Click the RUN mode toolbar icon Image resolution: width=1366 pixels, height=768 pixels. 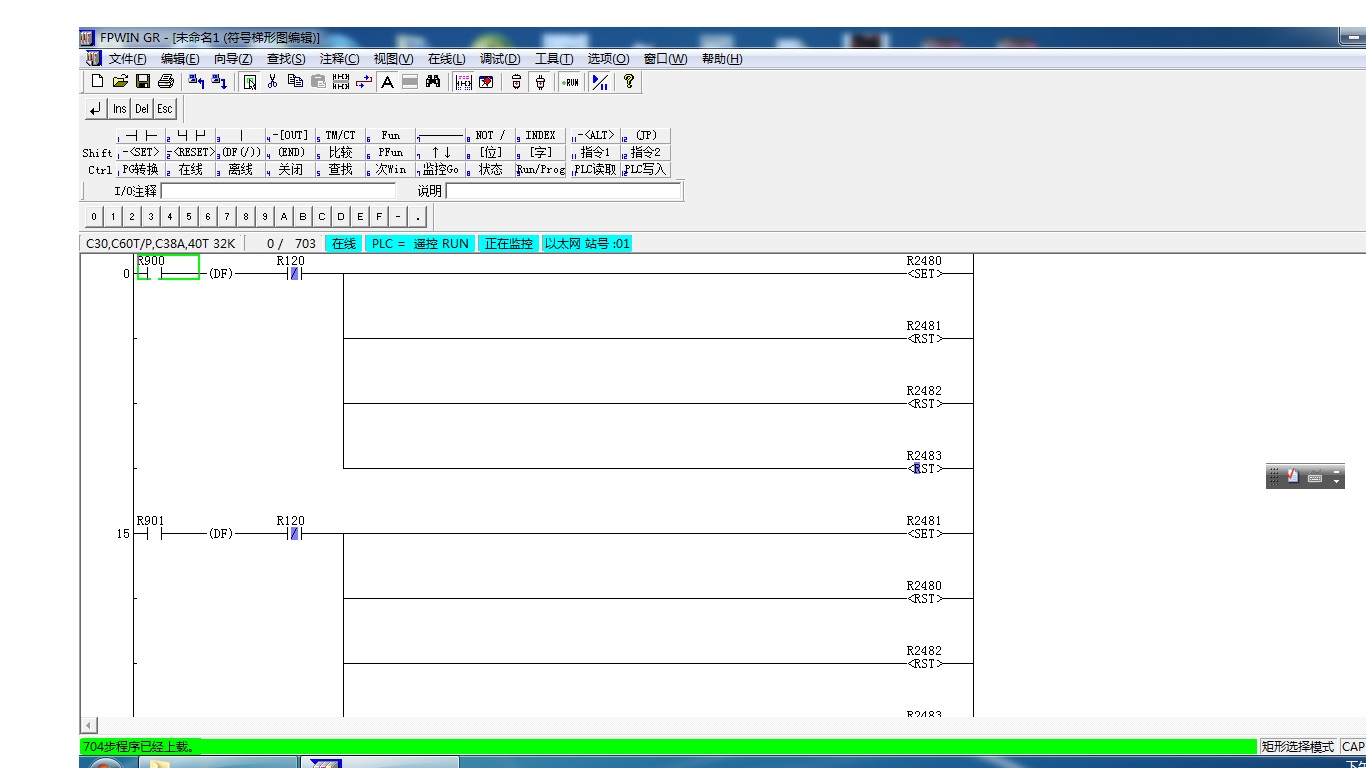[x=571, y=82]
